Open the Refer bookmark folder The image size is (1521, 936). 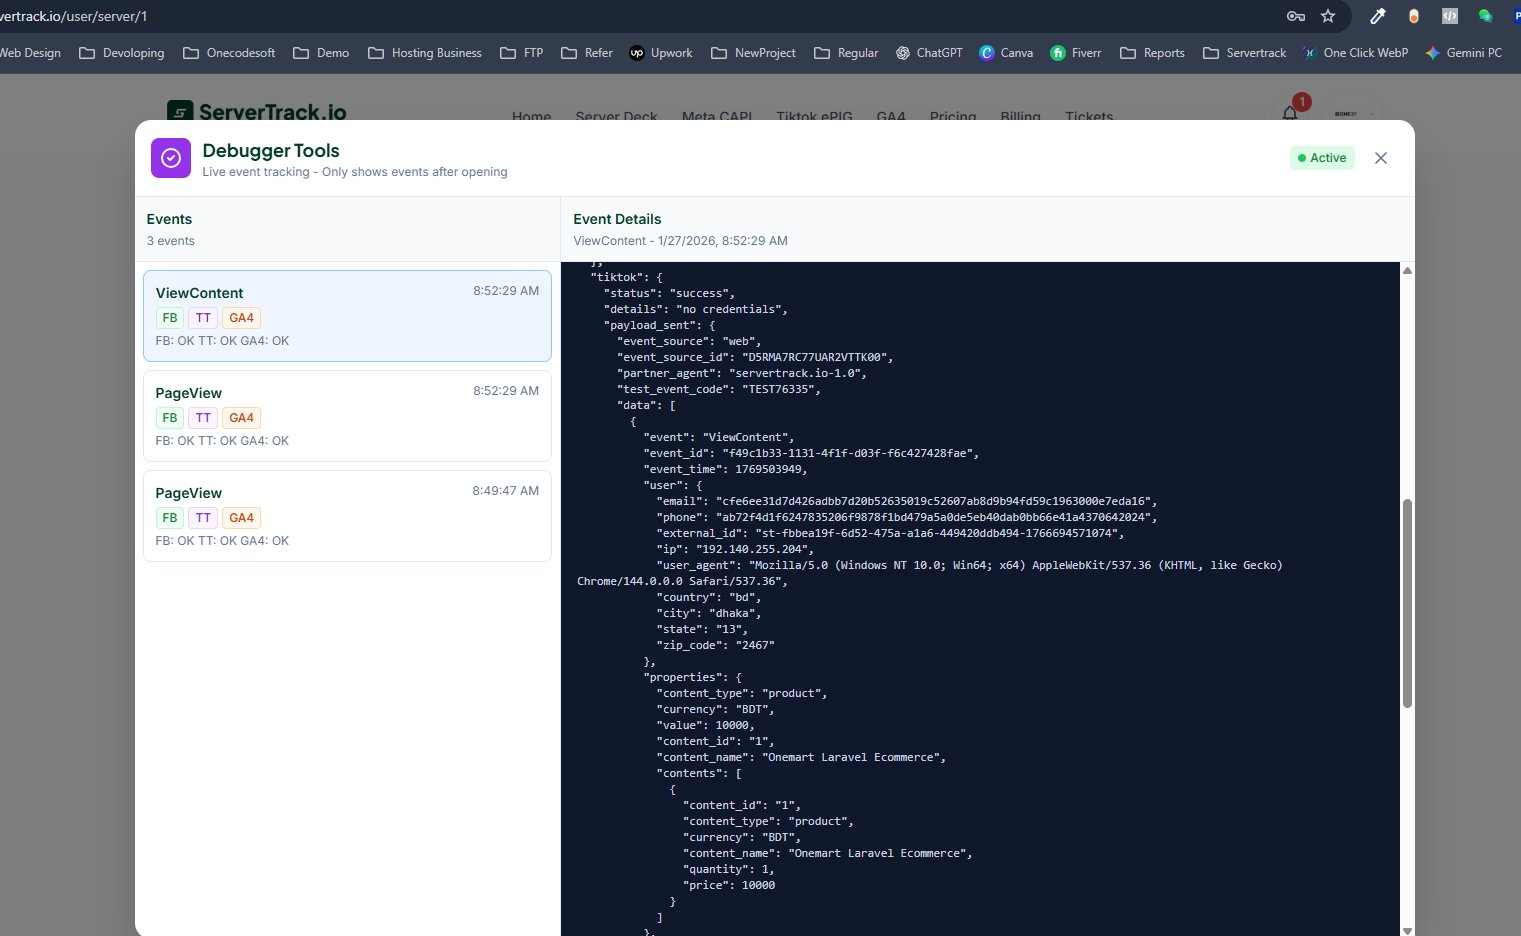[587, 53]
